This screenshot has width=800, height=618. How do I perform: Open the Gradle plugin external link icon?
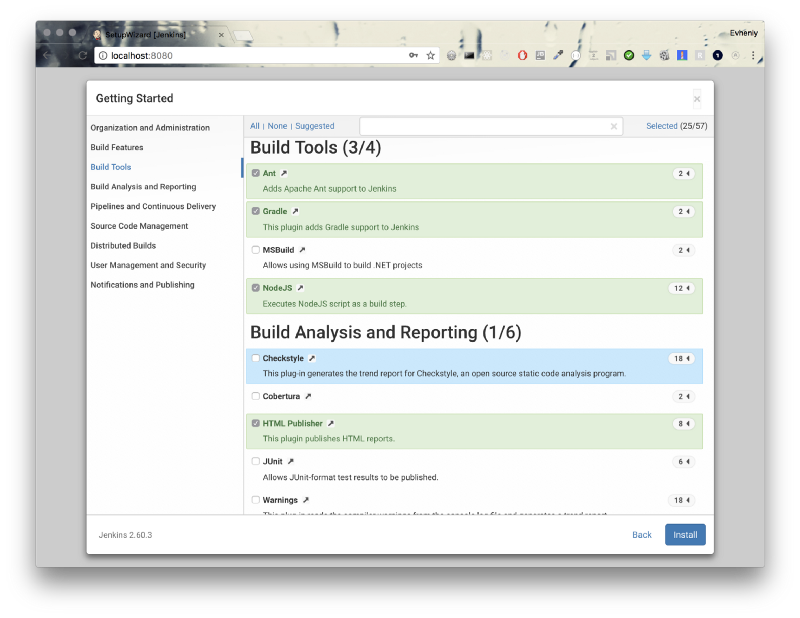(295, 212)
